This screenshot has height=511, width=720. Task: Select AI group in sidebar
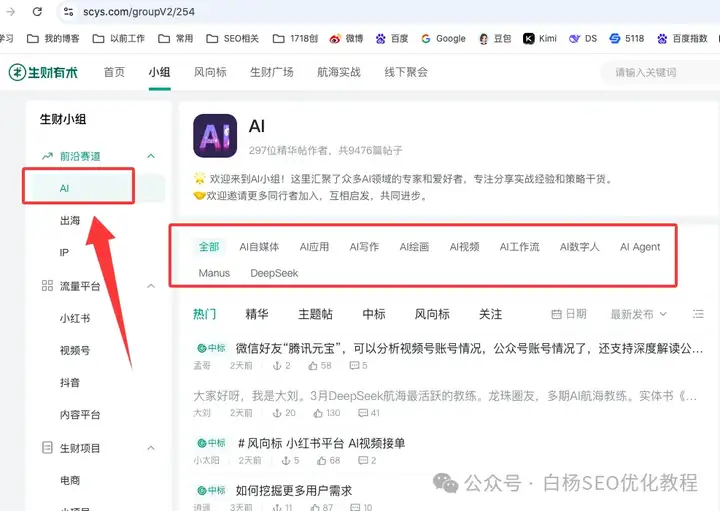tap(95, 188)
